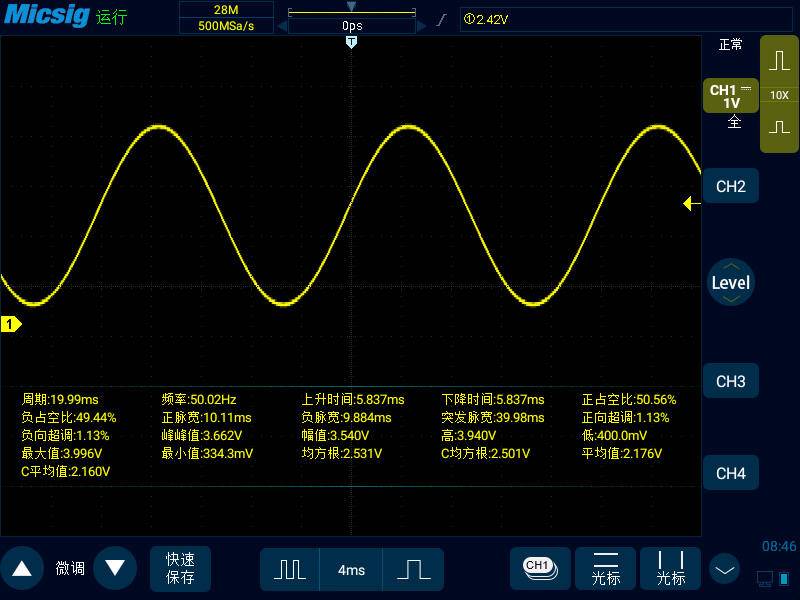800x600 pixels.
Task: Select the 峰峰值:3.662V measurement
Action: click(x=202, y=435)
